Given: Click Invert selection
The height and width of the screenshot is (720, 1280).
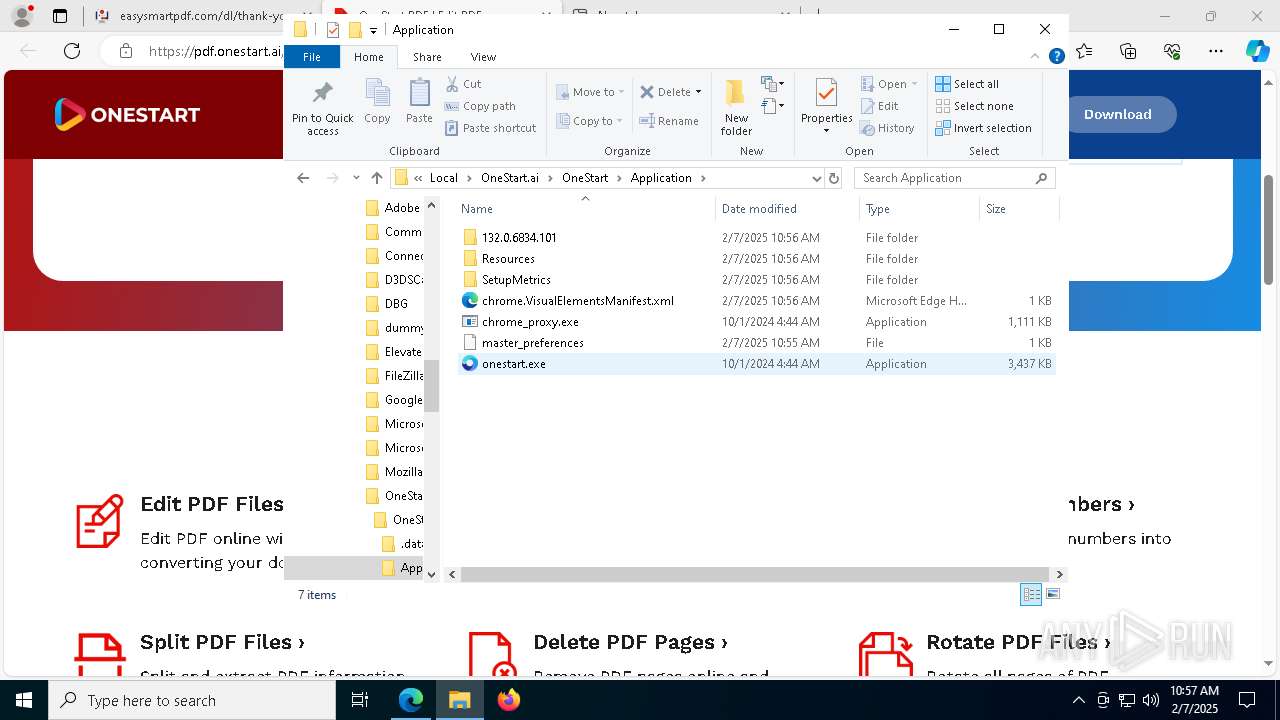Looking at the screenshot, I should (x=983, y=128).
